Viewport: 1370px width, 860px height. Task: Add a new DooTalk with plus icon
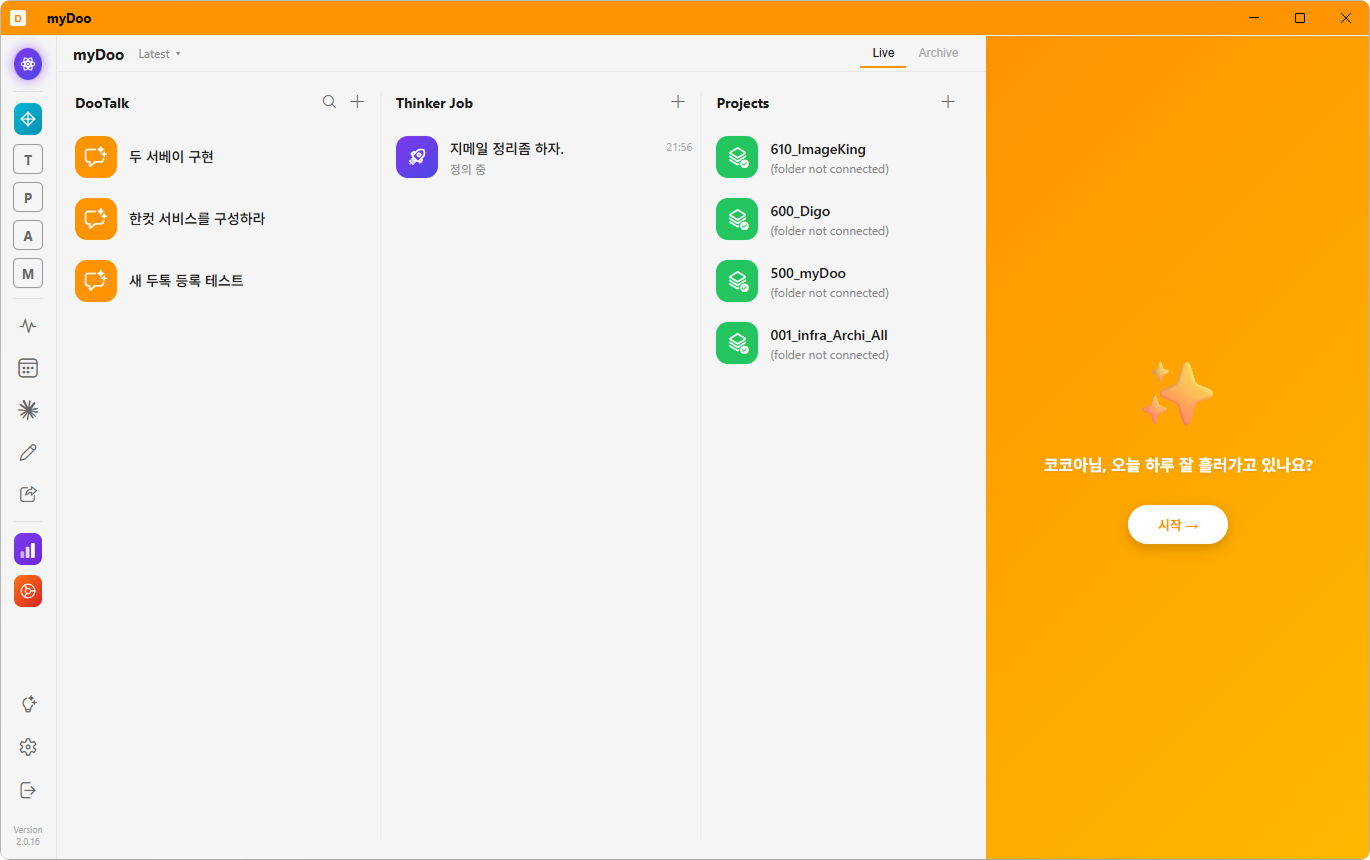coord(358,102)
